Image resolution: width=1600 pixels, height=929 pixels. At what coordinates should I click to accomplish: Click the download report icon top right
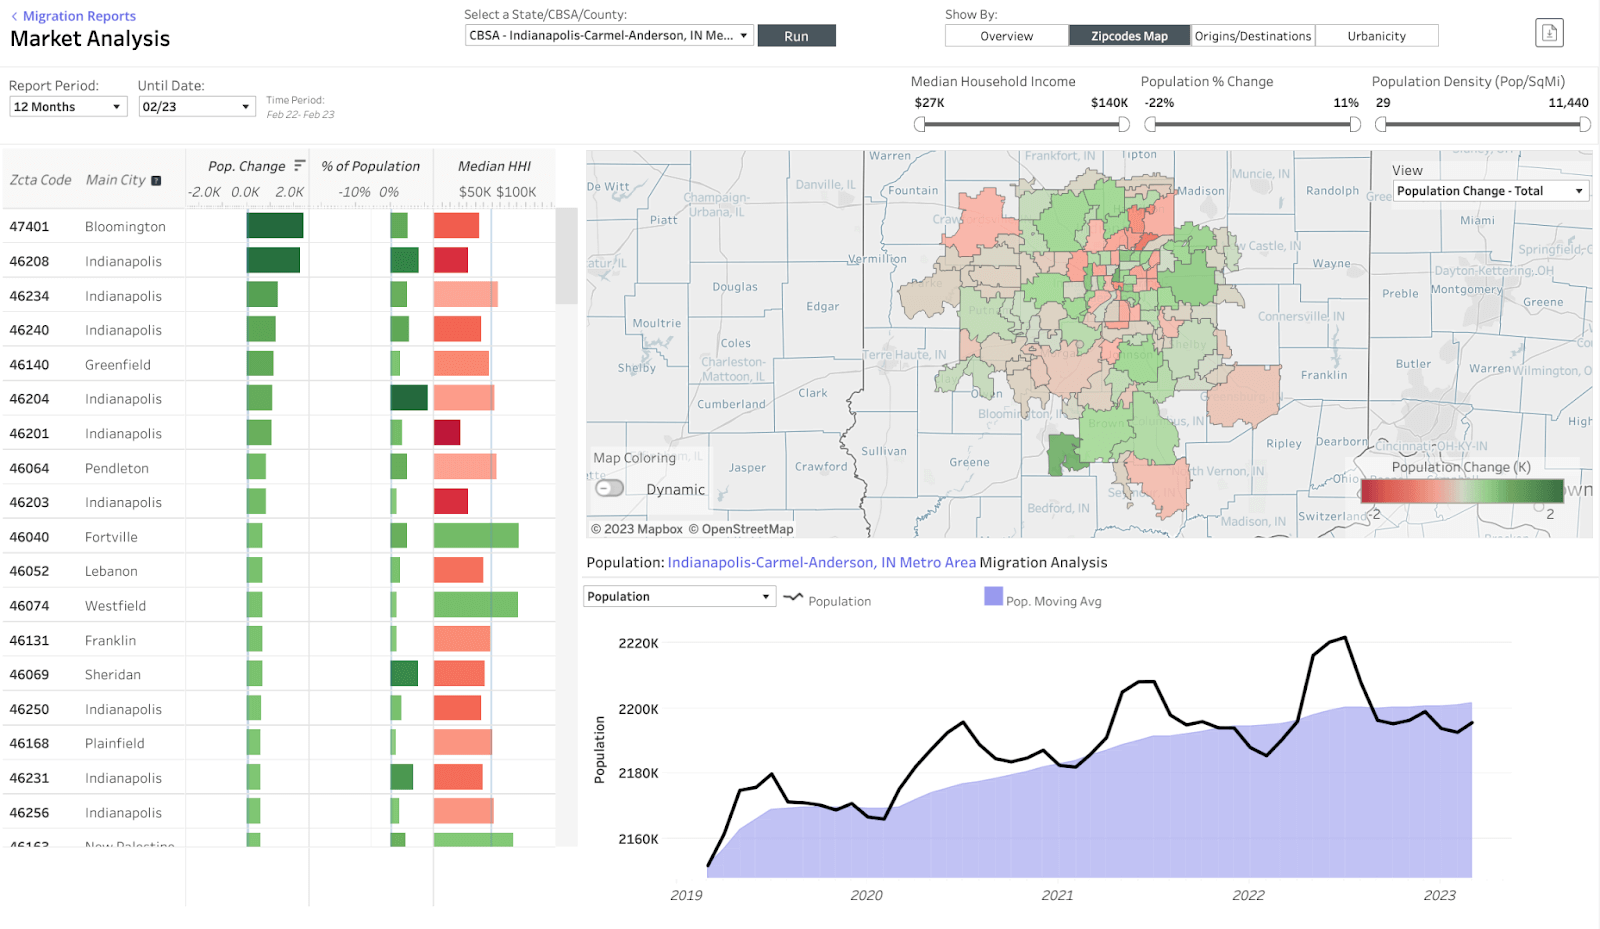[1549, 32]
